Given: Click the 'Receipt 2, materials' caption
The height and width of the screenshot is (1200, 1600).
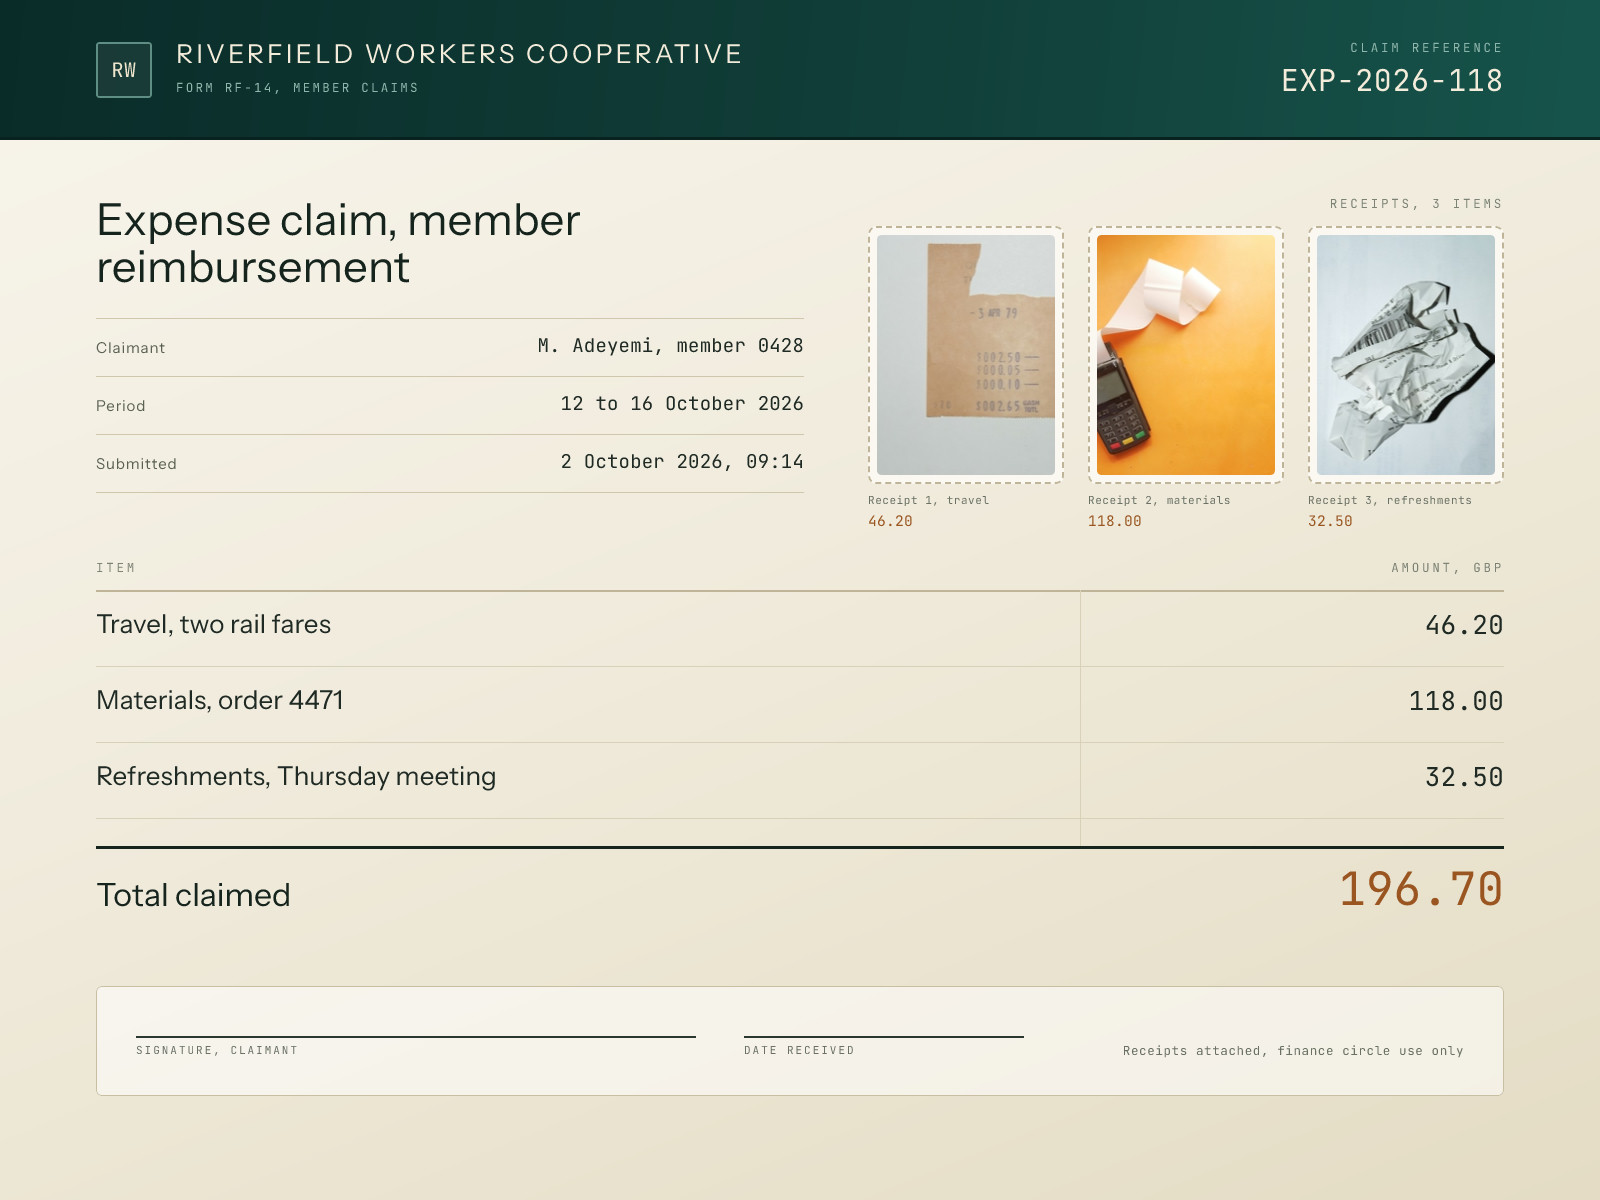Looking at the screenshot, I should pos(1159,500).
